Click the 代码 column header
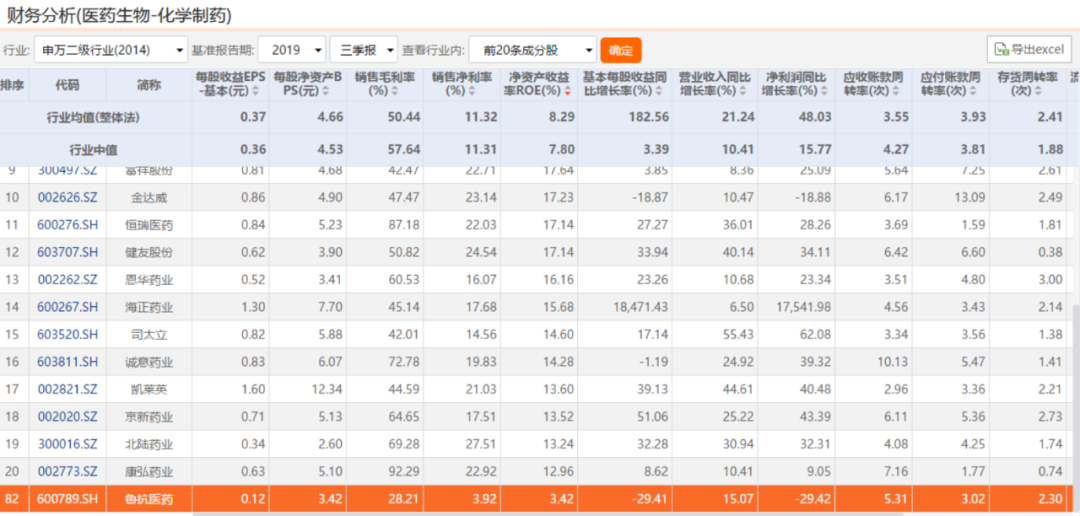1080x516 pixels. tap(68, 85)
